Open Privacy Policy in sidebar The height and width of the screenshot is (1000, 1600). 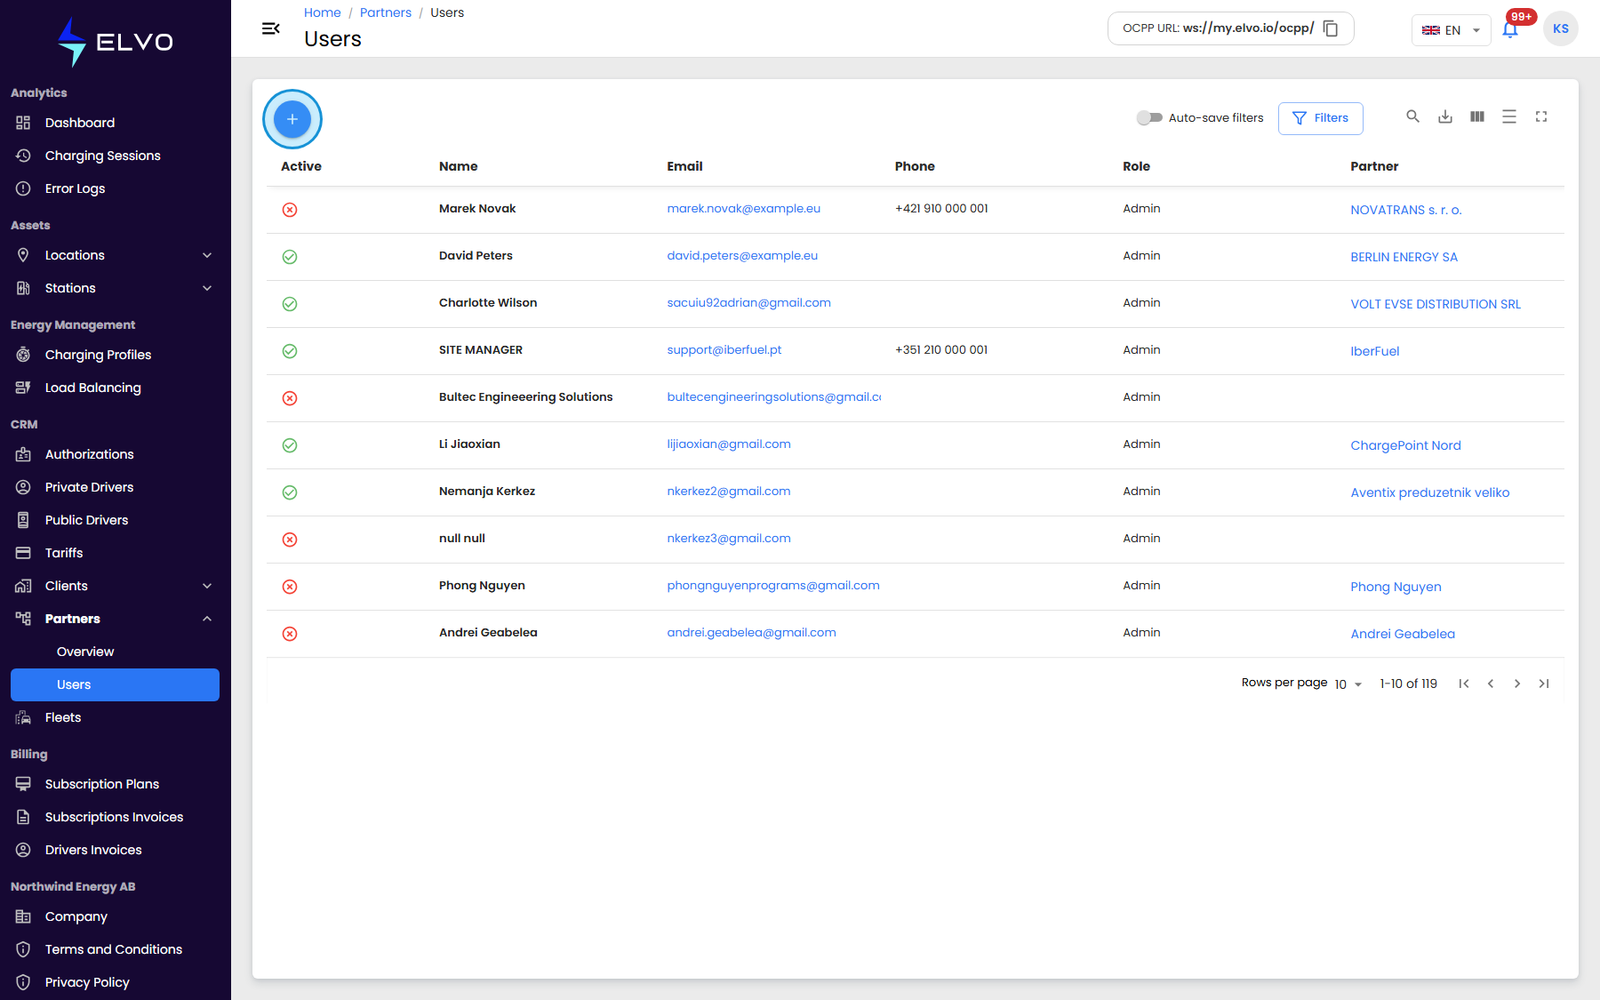pyautogui.click(x=115, y=983)
